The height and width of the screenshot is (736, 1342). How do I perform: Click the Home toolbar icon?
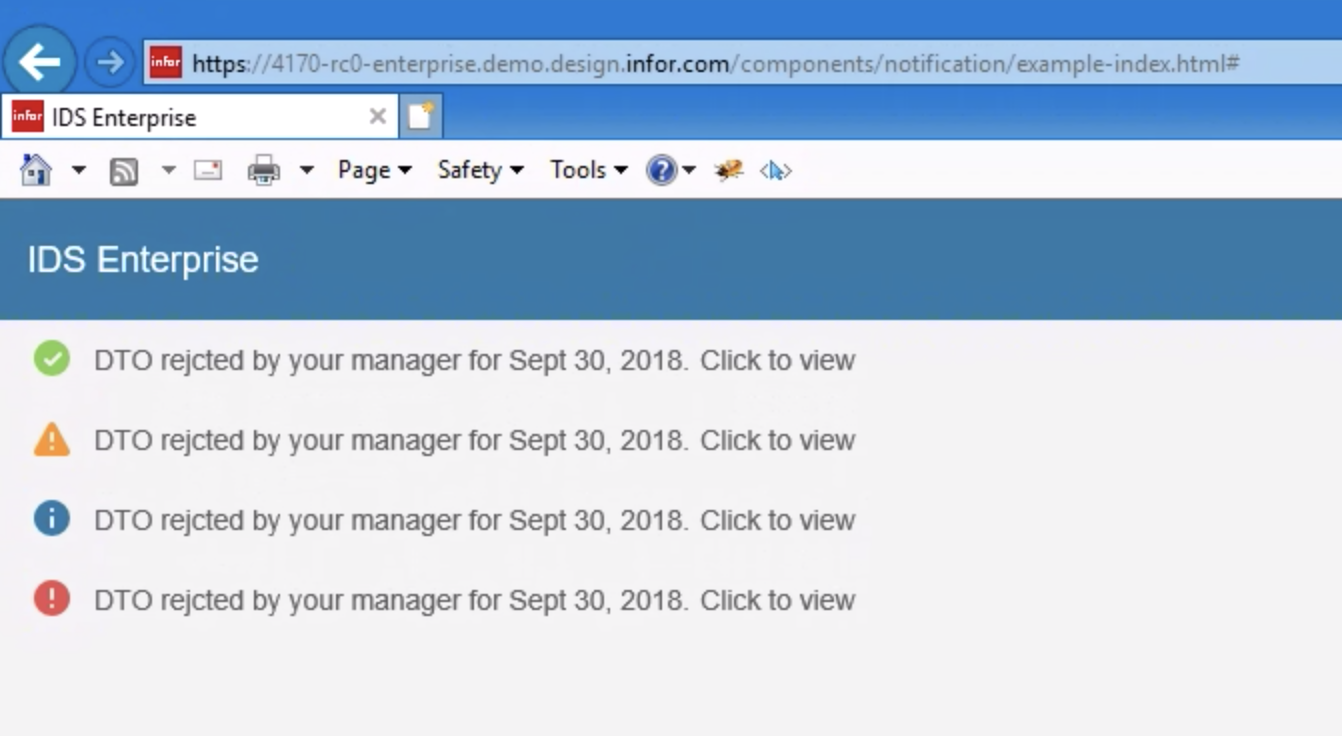pyautogui.click(x=36, y=170)
